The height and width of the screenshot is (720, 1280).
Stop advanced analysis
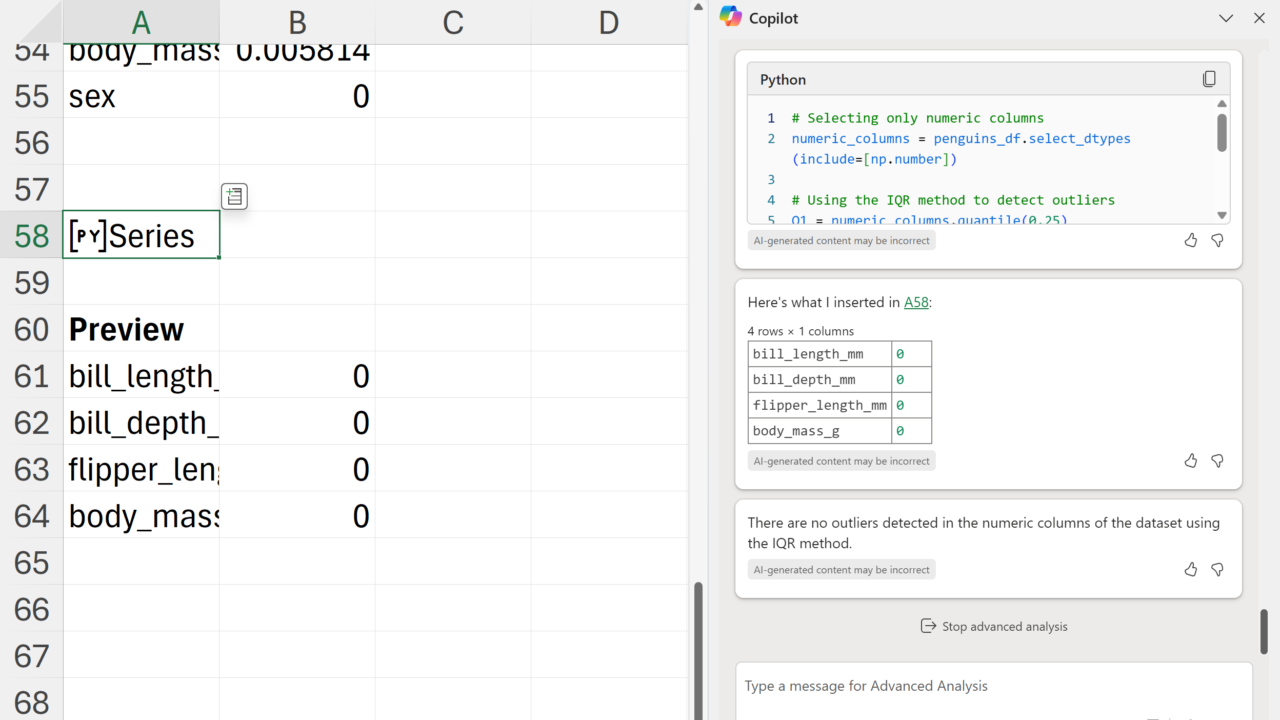point(993,626)
